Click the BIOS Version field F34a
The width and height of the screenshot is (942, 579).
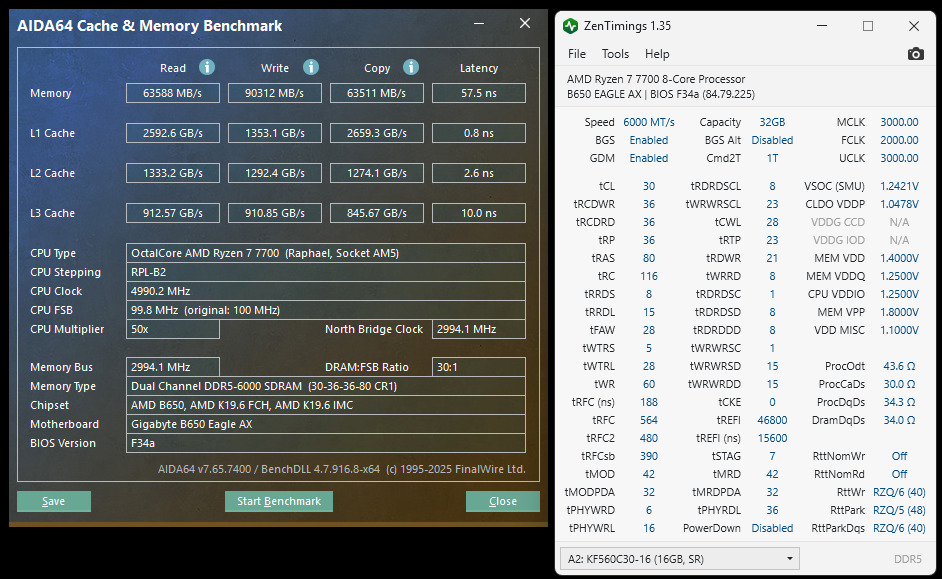pos(326,443)
